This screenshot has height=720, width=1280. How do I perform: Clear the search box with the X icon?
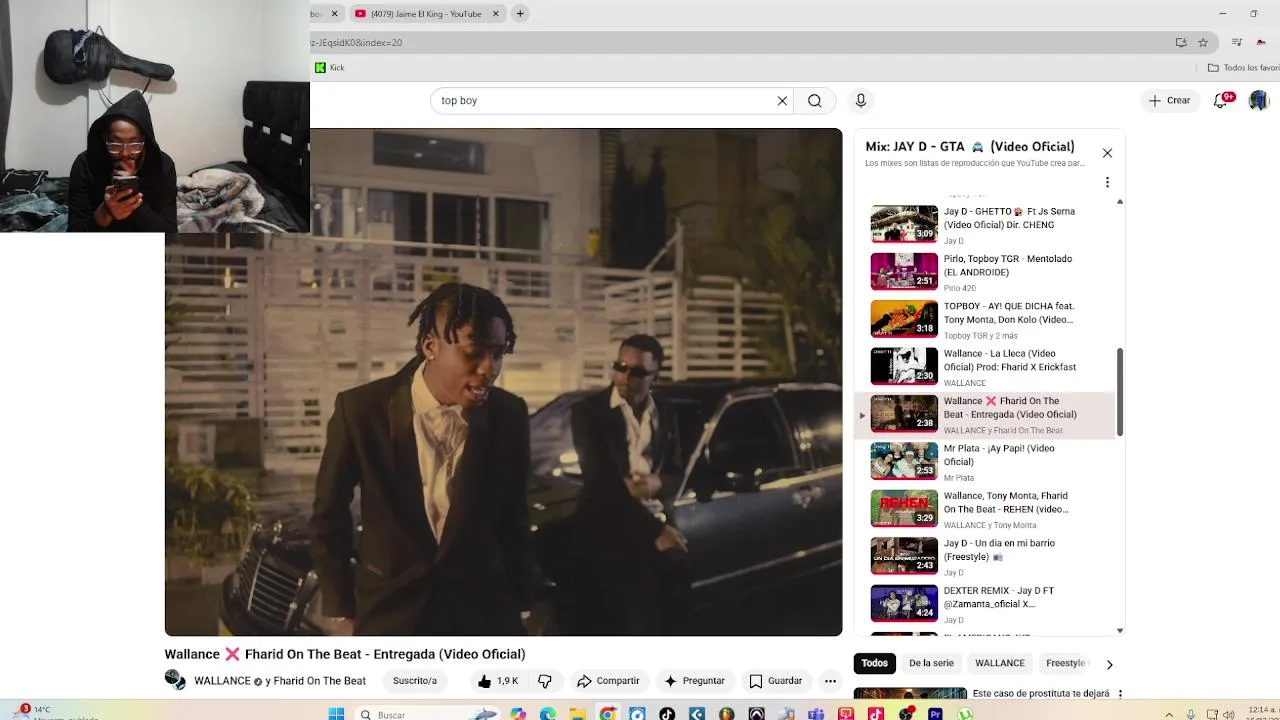pos(782,100)
